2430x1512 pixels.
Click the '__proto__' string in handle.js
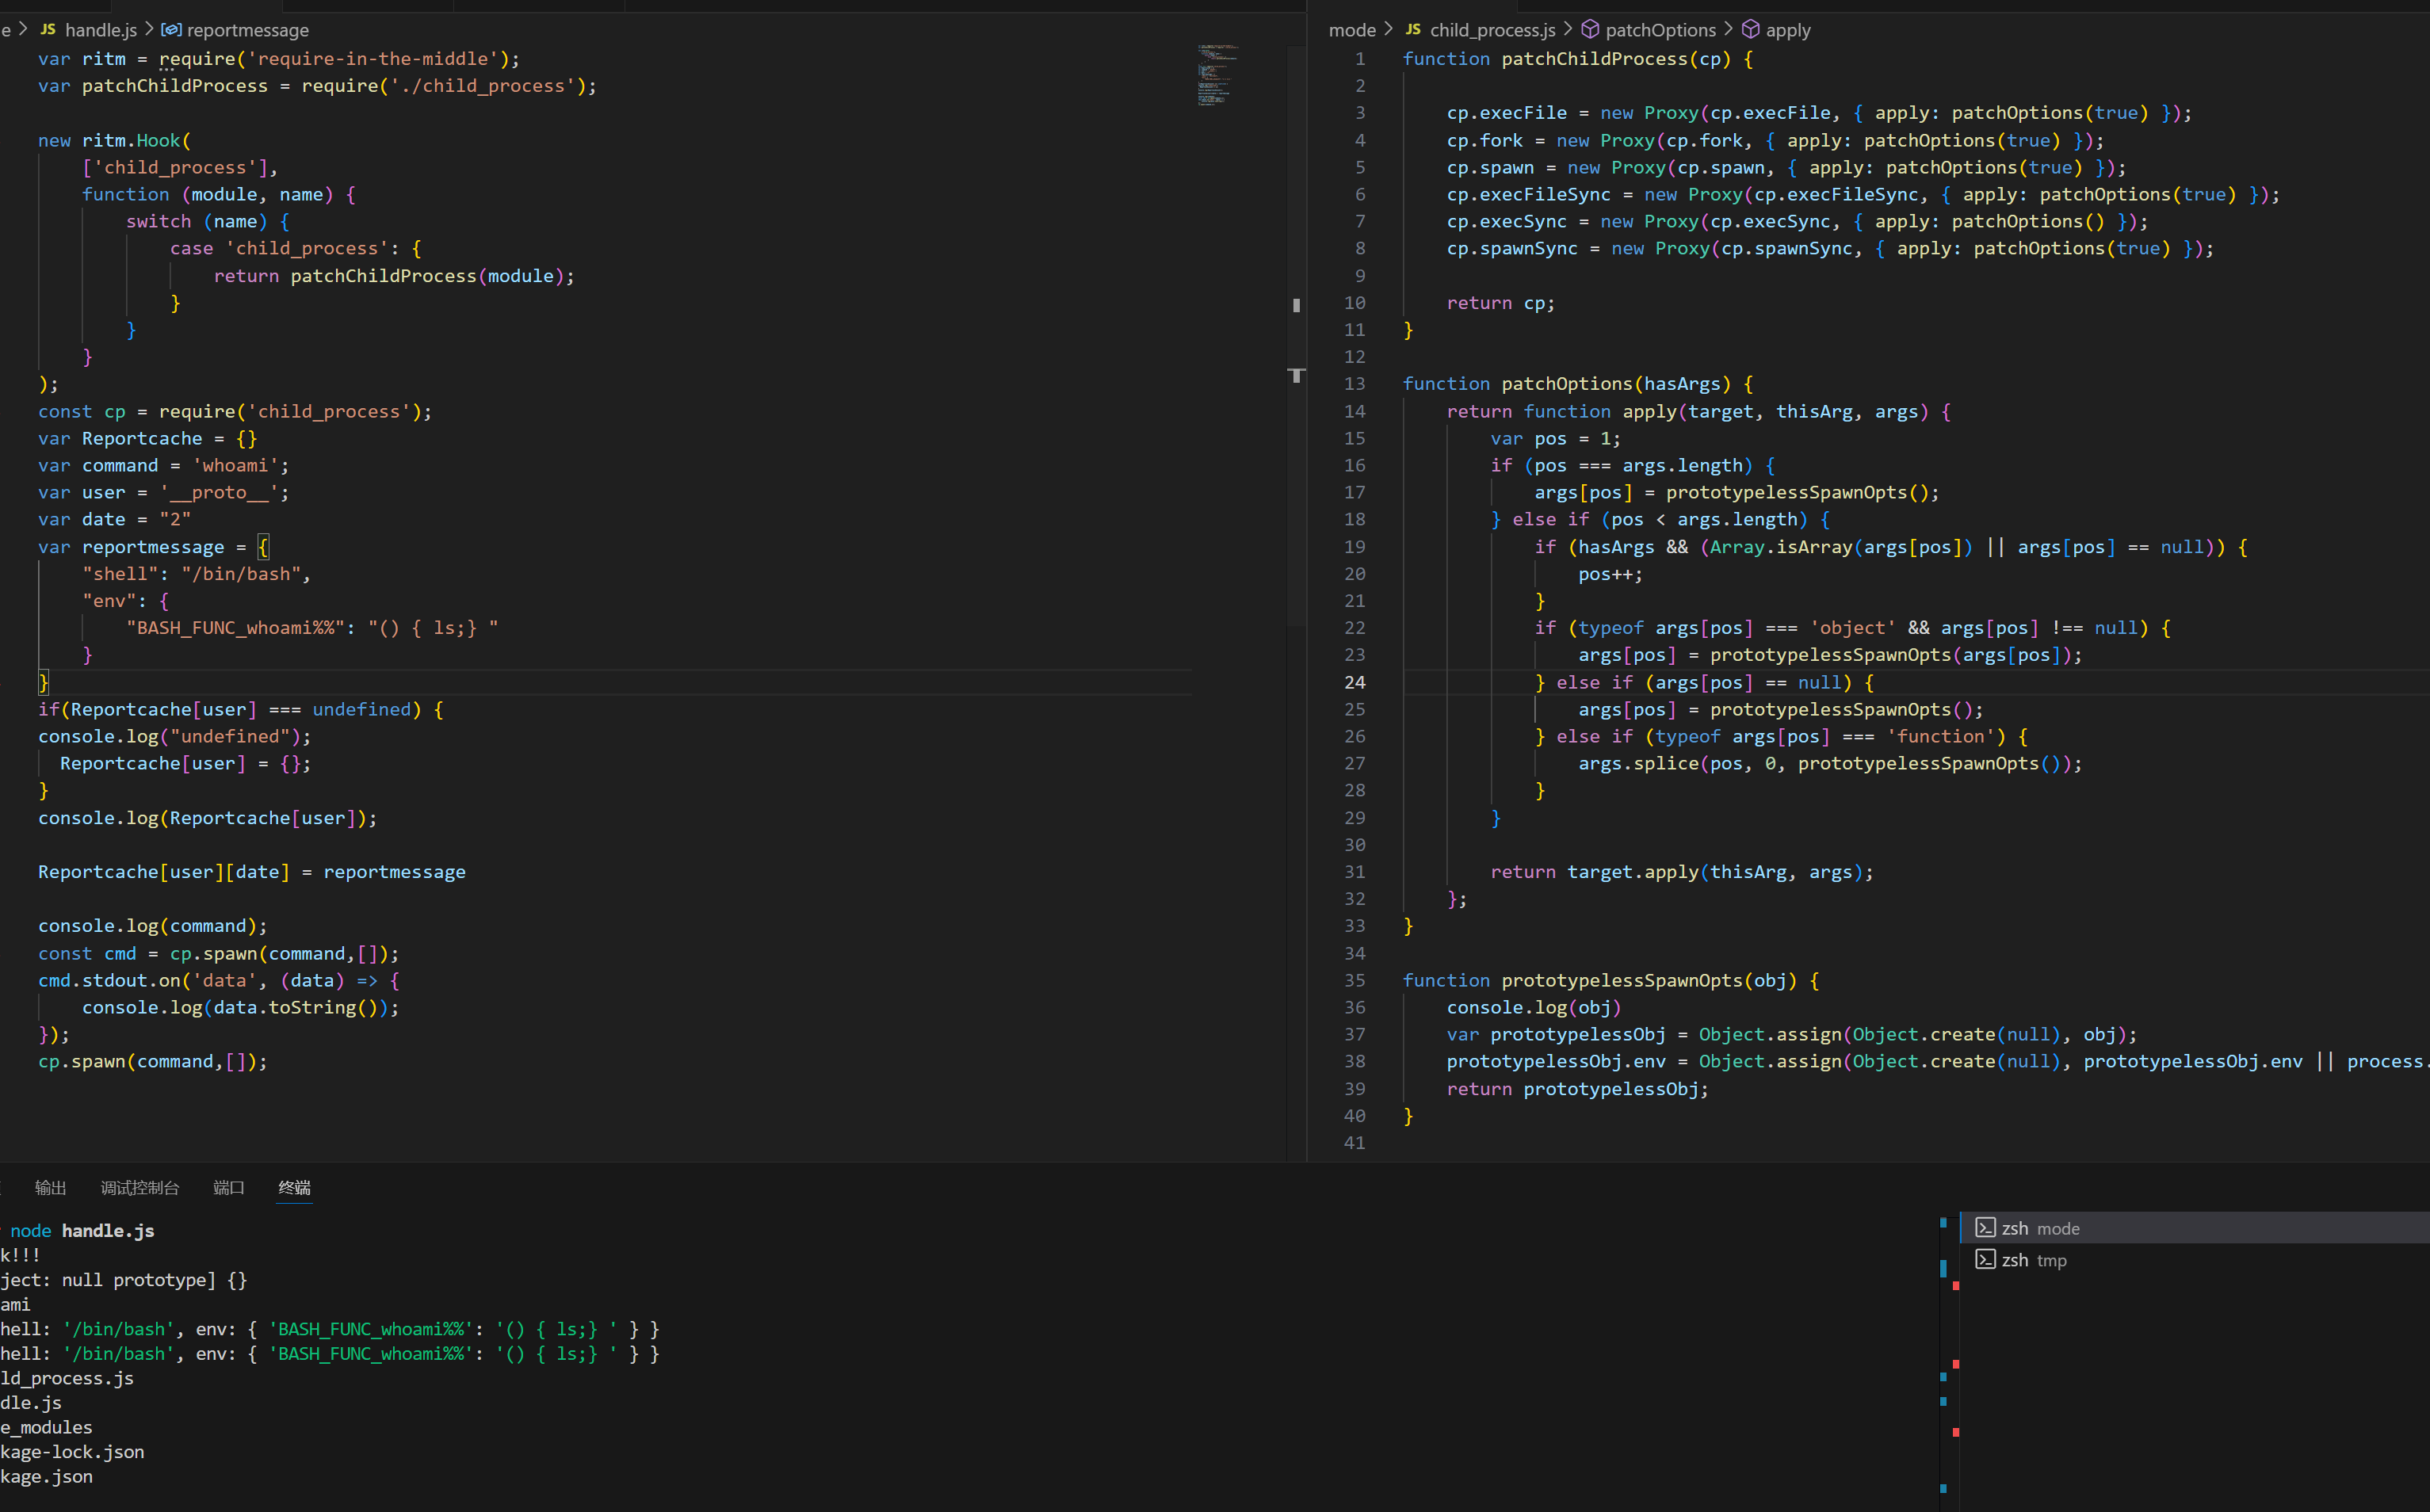(x=219, y=492)
